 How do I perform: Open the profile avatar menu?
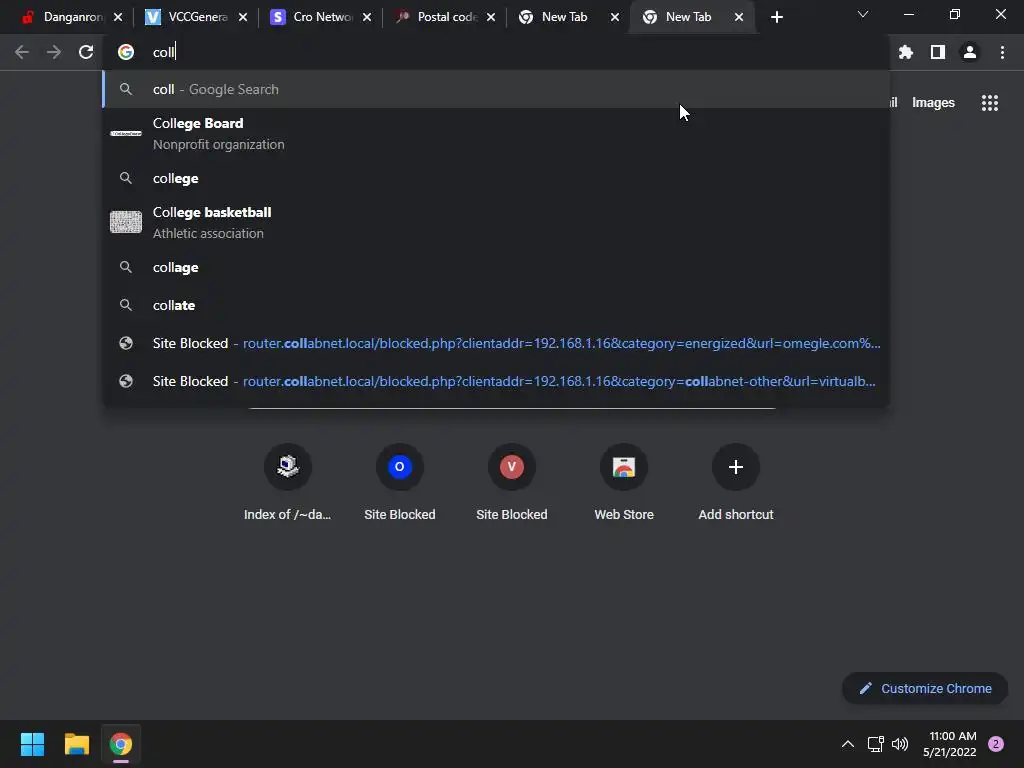[x=970, y=52]
